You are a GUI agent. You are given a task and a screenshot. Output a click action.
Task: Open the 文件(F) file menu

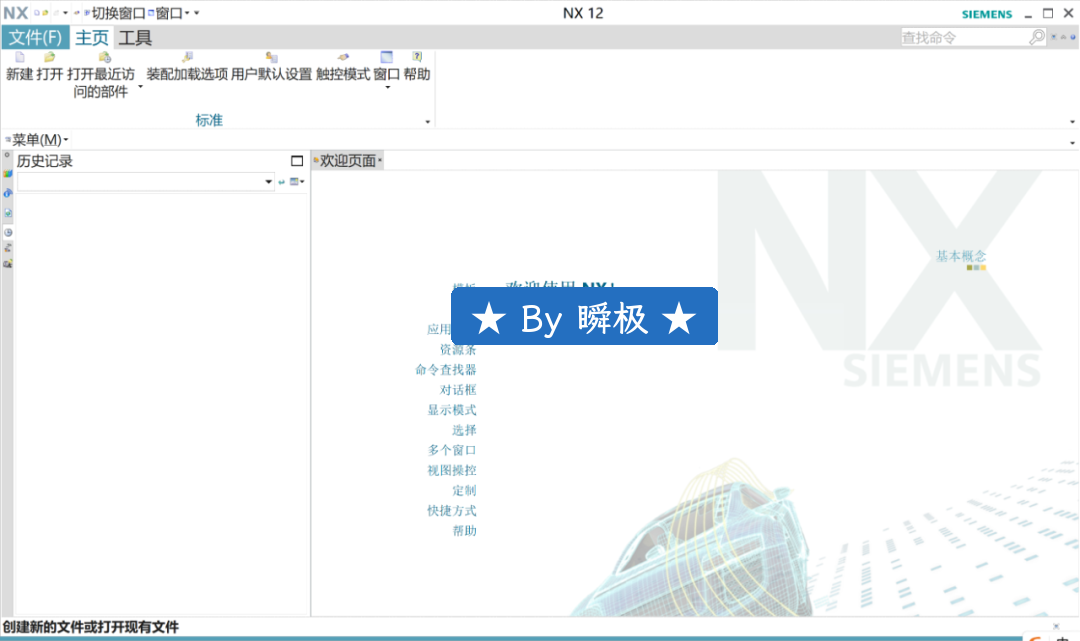(x=35, y=38)
